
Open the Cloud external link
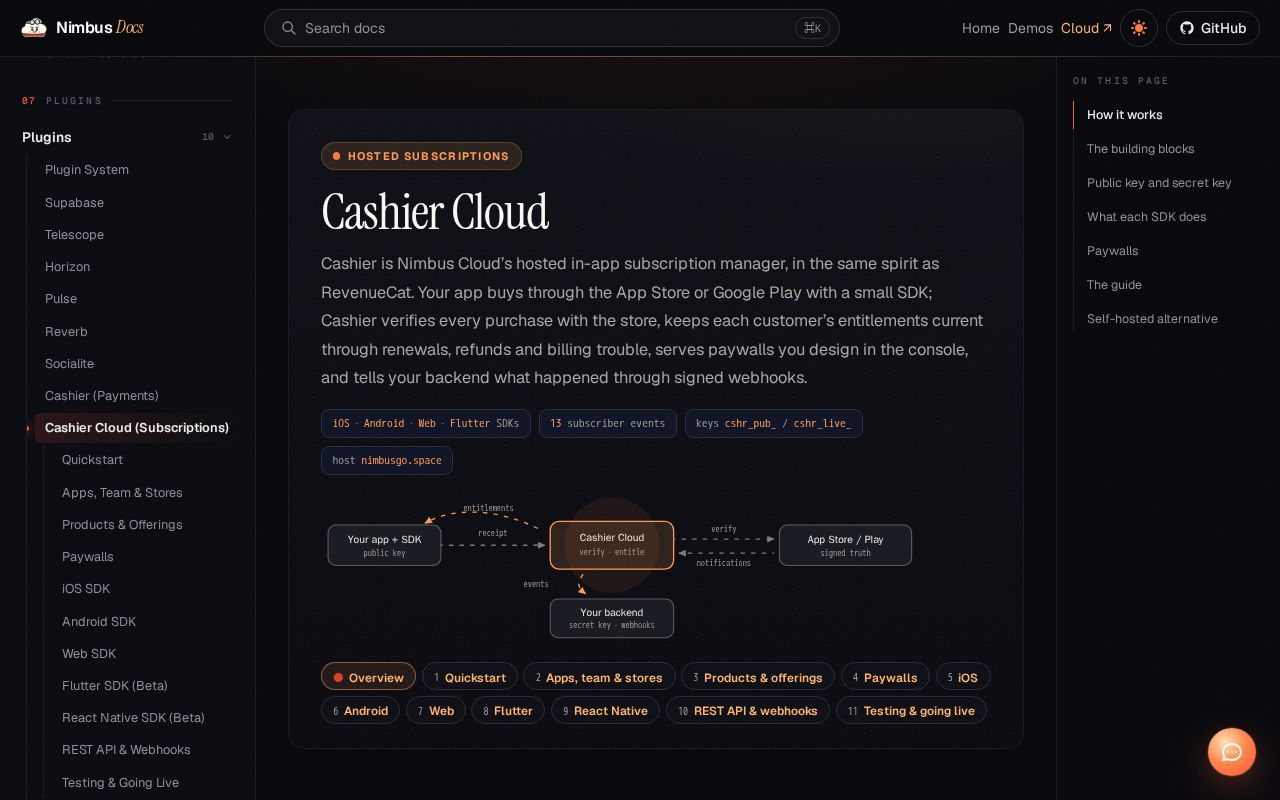(x=1086, y=28)
